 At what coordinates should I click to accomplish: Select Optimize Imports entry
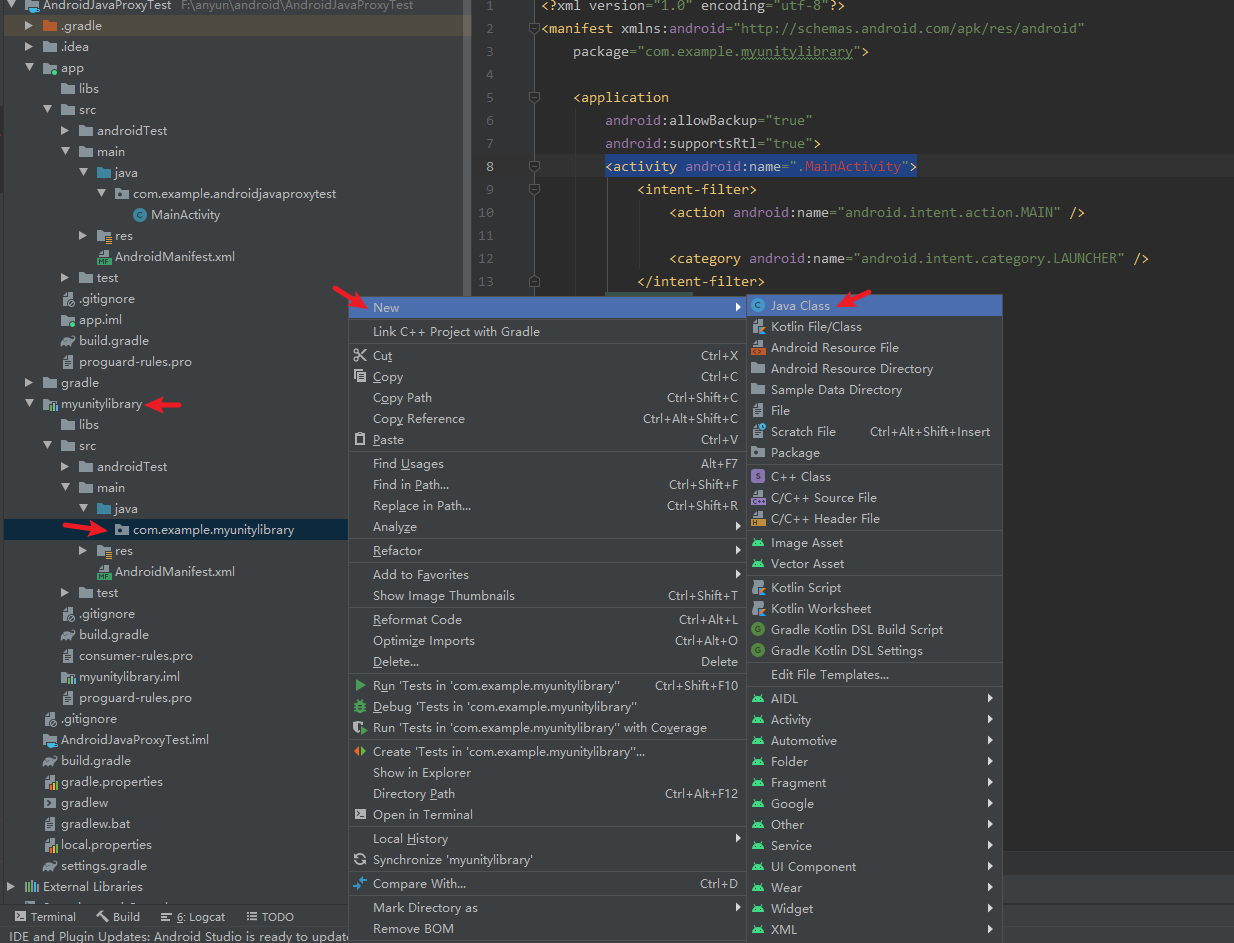pyautogui.click(x=548, y=641)
